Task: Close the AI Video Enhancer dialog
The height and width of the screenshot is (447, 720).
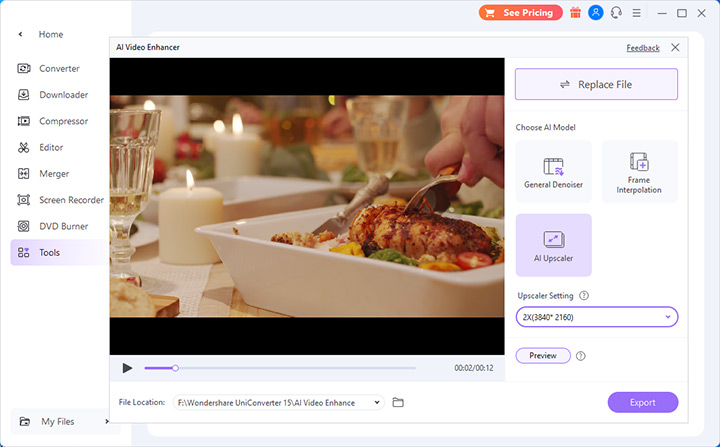Action: (675, 47)
